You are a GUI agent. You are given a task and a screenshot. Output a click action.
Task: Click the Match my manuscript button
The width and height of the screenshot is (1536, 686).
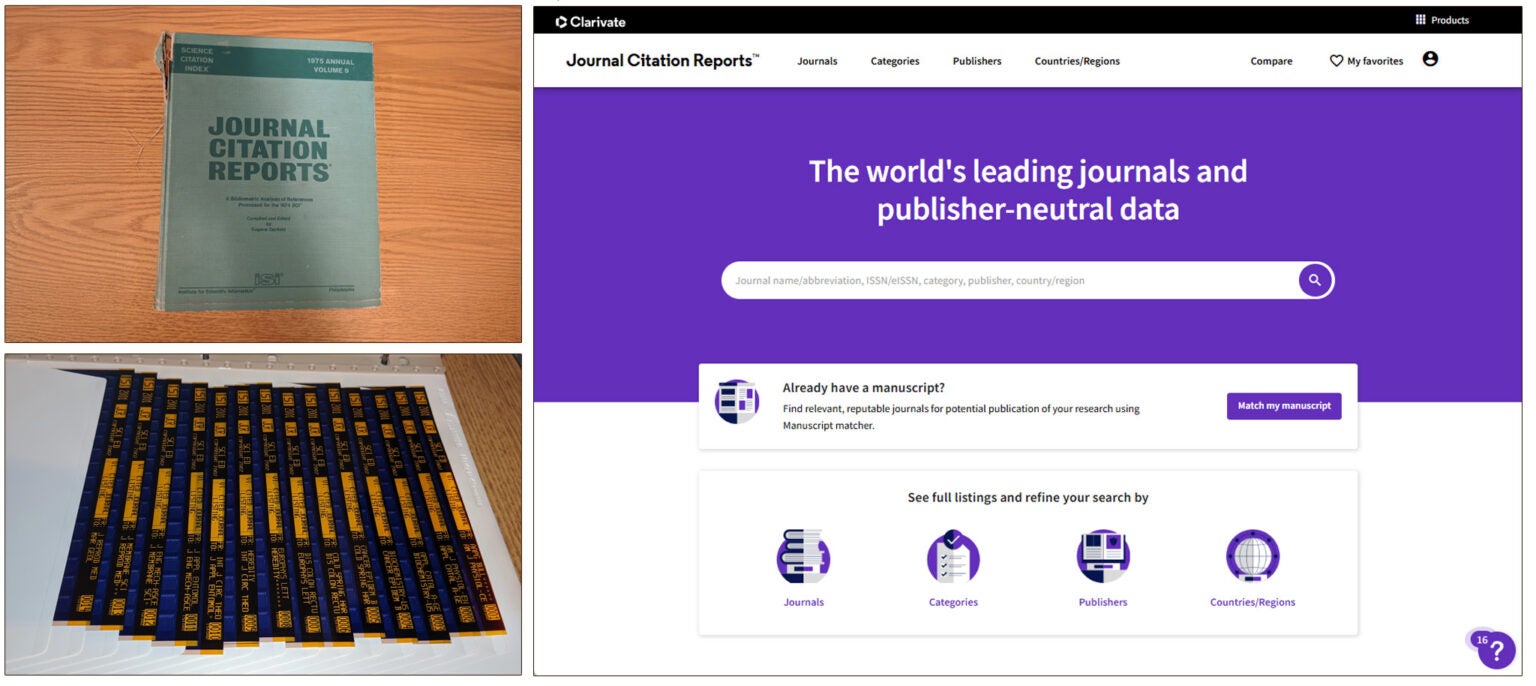click(1284, 406)
